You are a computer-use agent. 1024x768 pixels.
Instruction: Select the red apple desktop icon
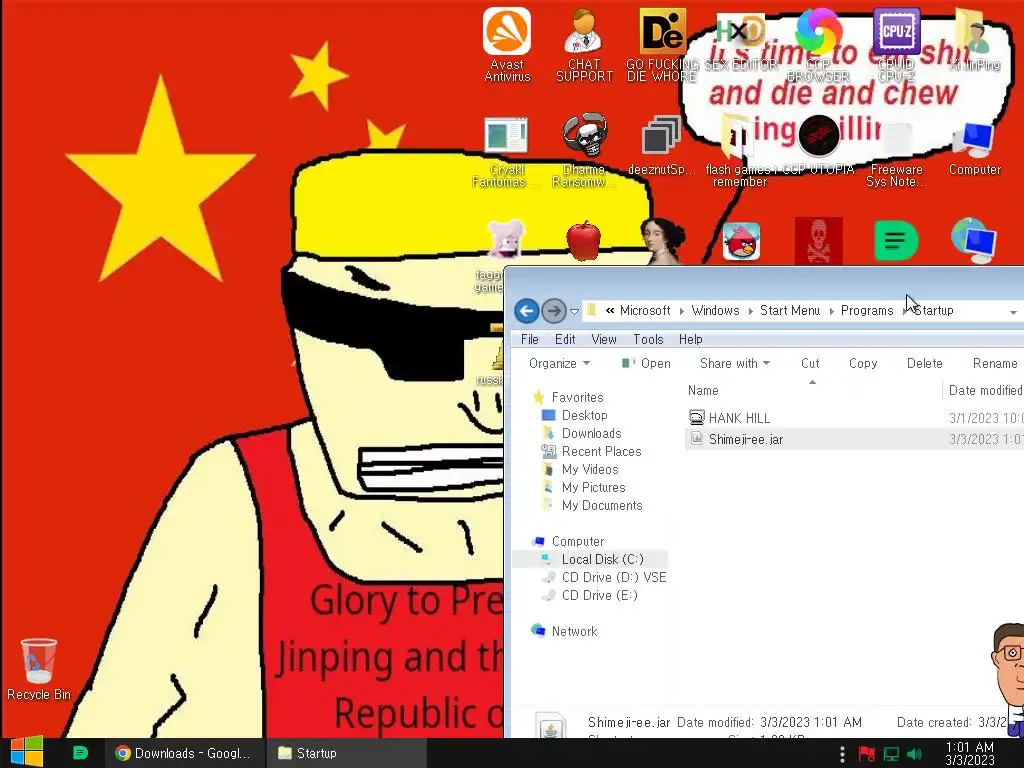click(x=584, y=241)
